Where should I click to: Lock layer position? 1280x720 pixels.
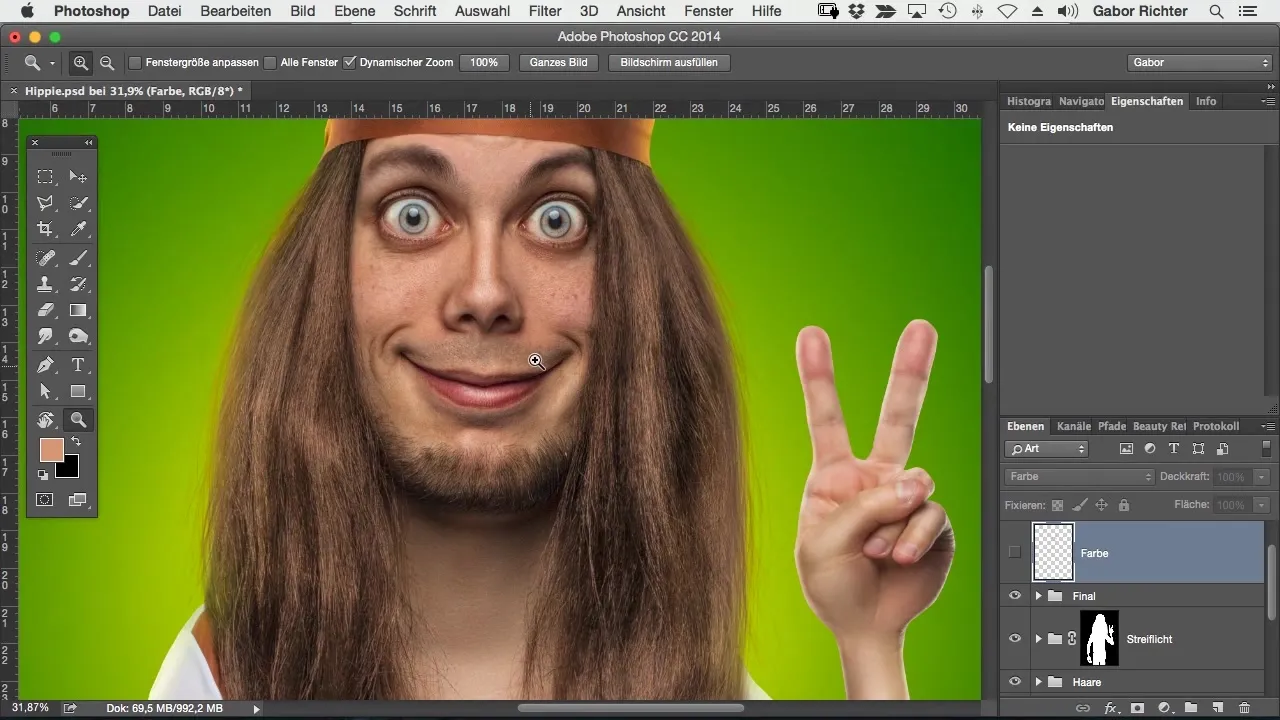pyautogui.click(x=1102, y=506)
